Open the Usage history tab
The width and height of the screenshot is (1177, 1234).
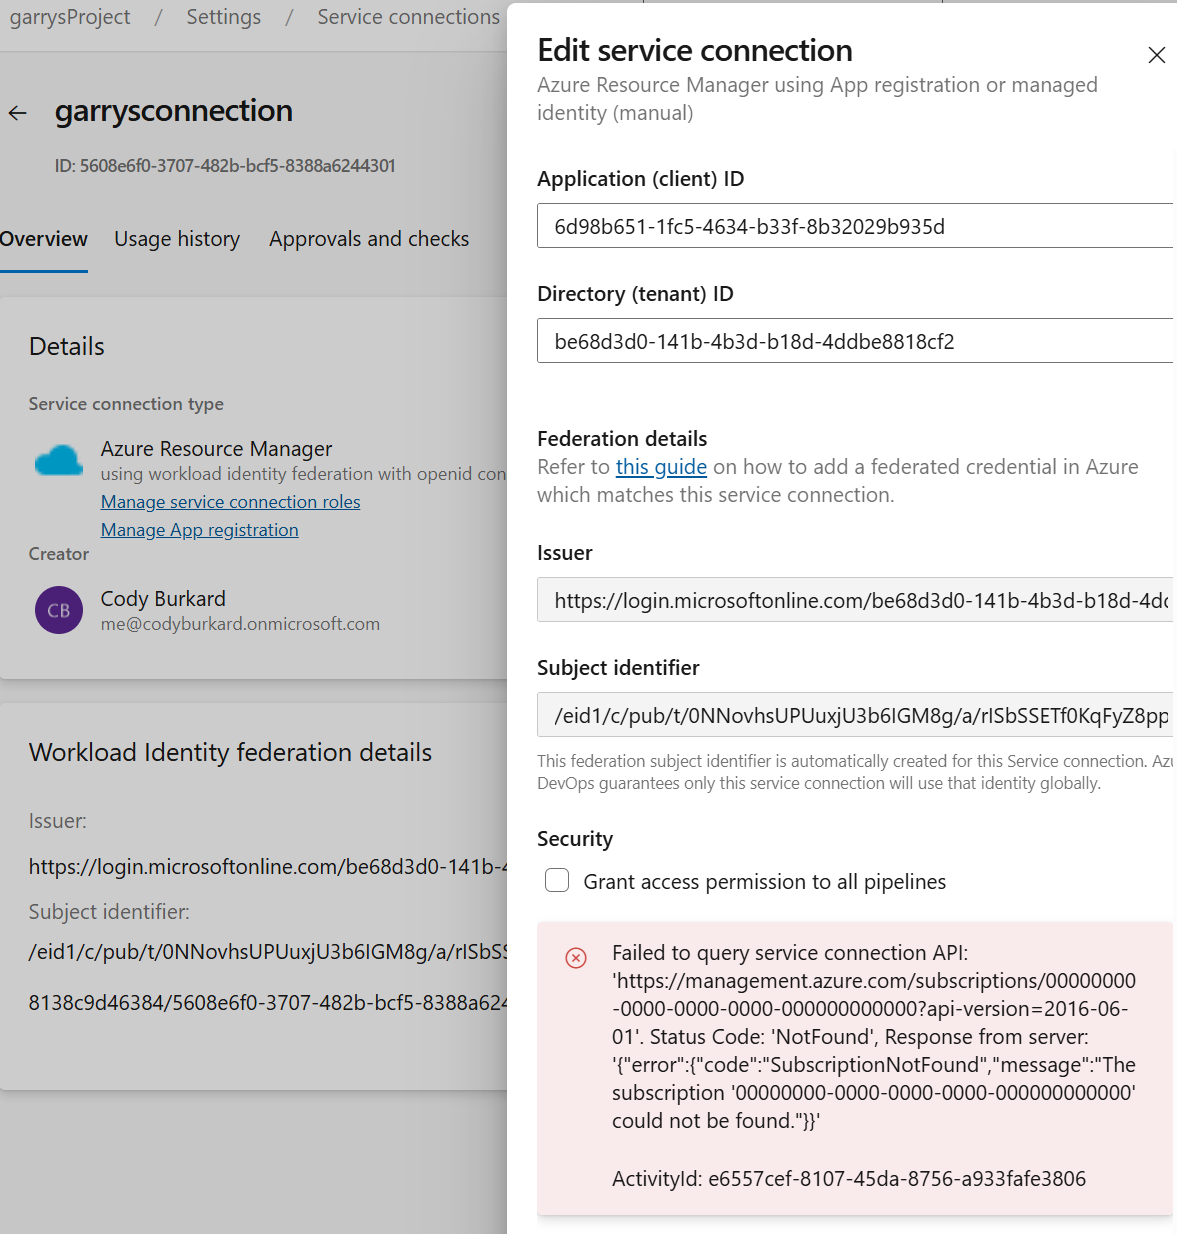tap(177, 239)
